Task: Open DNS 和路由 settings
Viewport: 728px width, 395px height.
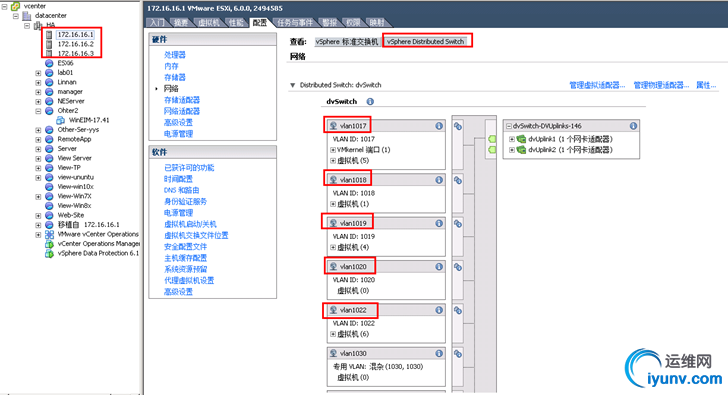Action: coord(182,190)
